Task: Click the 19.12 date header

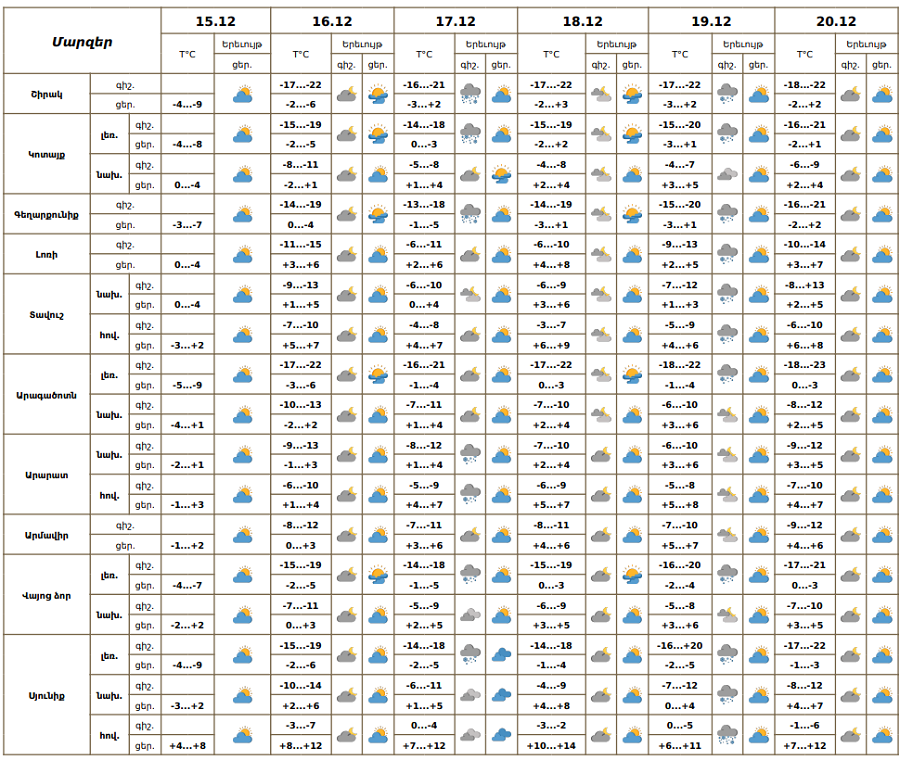Action: 711,21
